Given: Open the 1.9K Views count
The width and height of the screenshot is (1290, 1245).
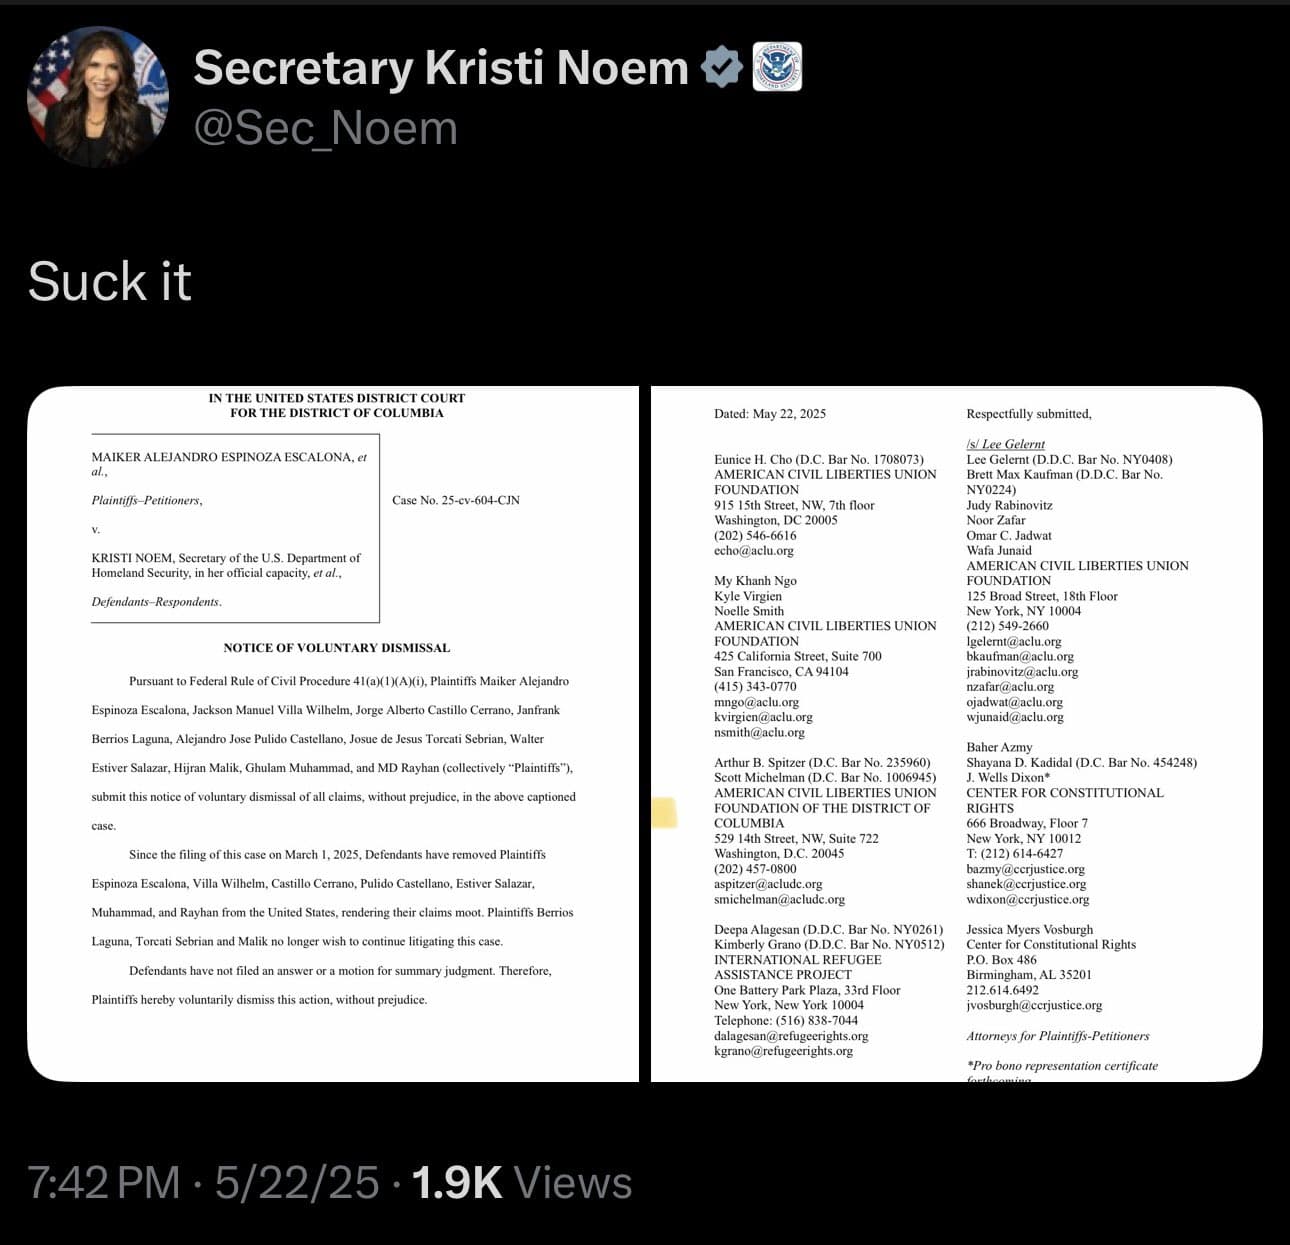Looking at the screenshot, I should [x=522, y=1183].
